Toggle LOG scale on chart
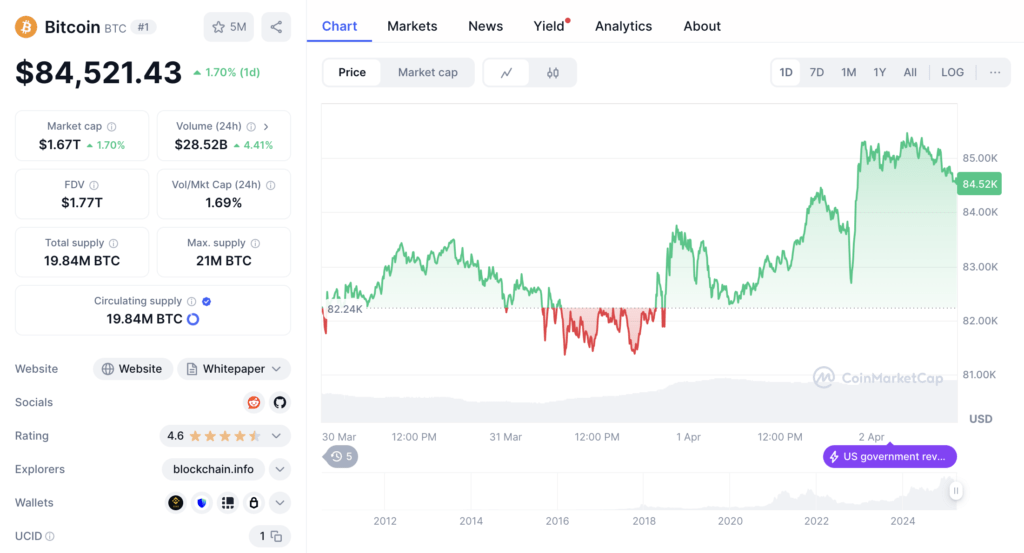This screenshot has width=1024, height=553. click(952, 72)
